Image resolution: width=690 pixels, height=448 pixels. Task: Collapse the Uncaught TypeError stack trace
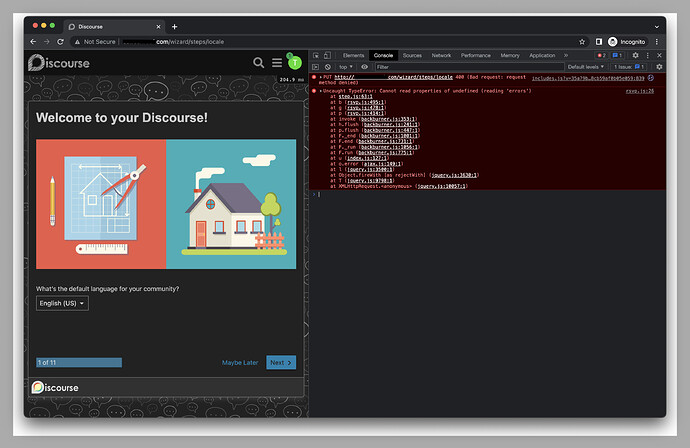click(x=321, y=91)
